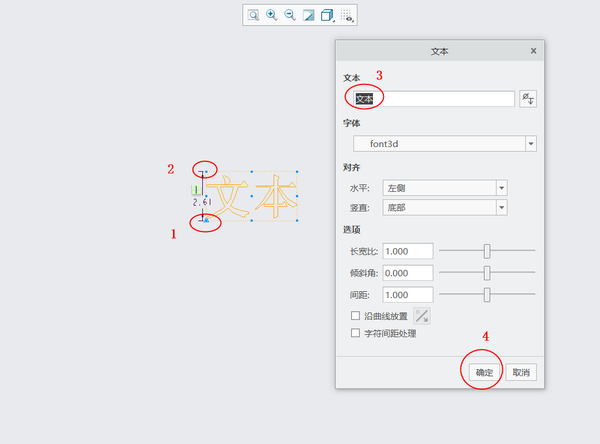Click the 取消 button
Viewport: 600px width, 444px height.
[x=521, y=372]
